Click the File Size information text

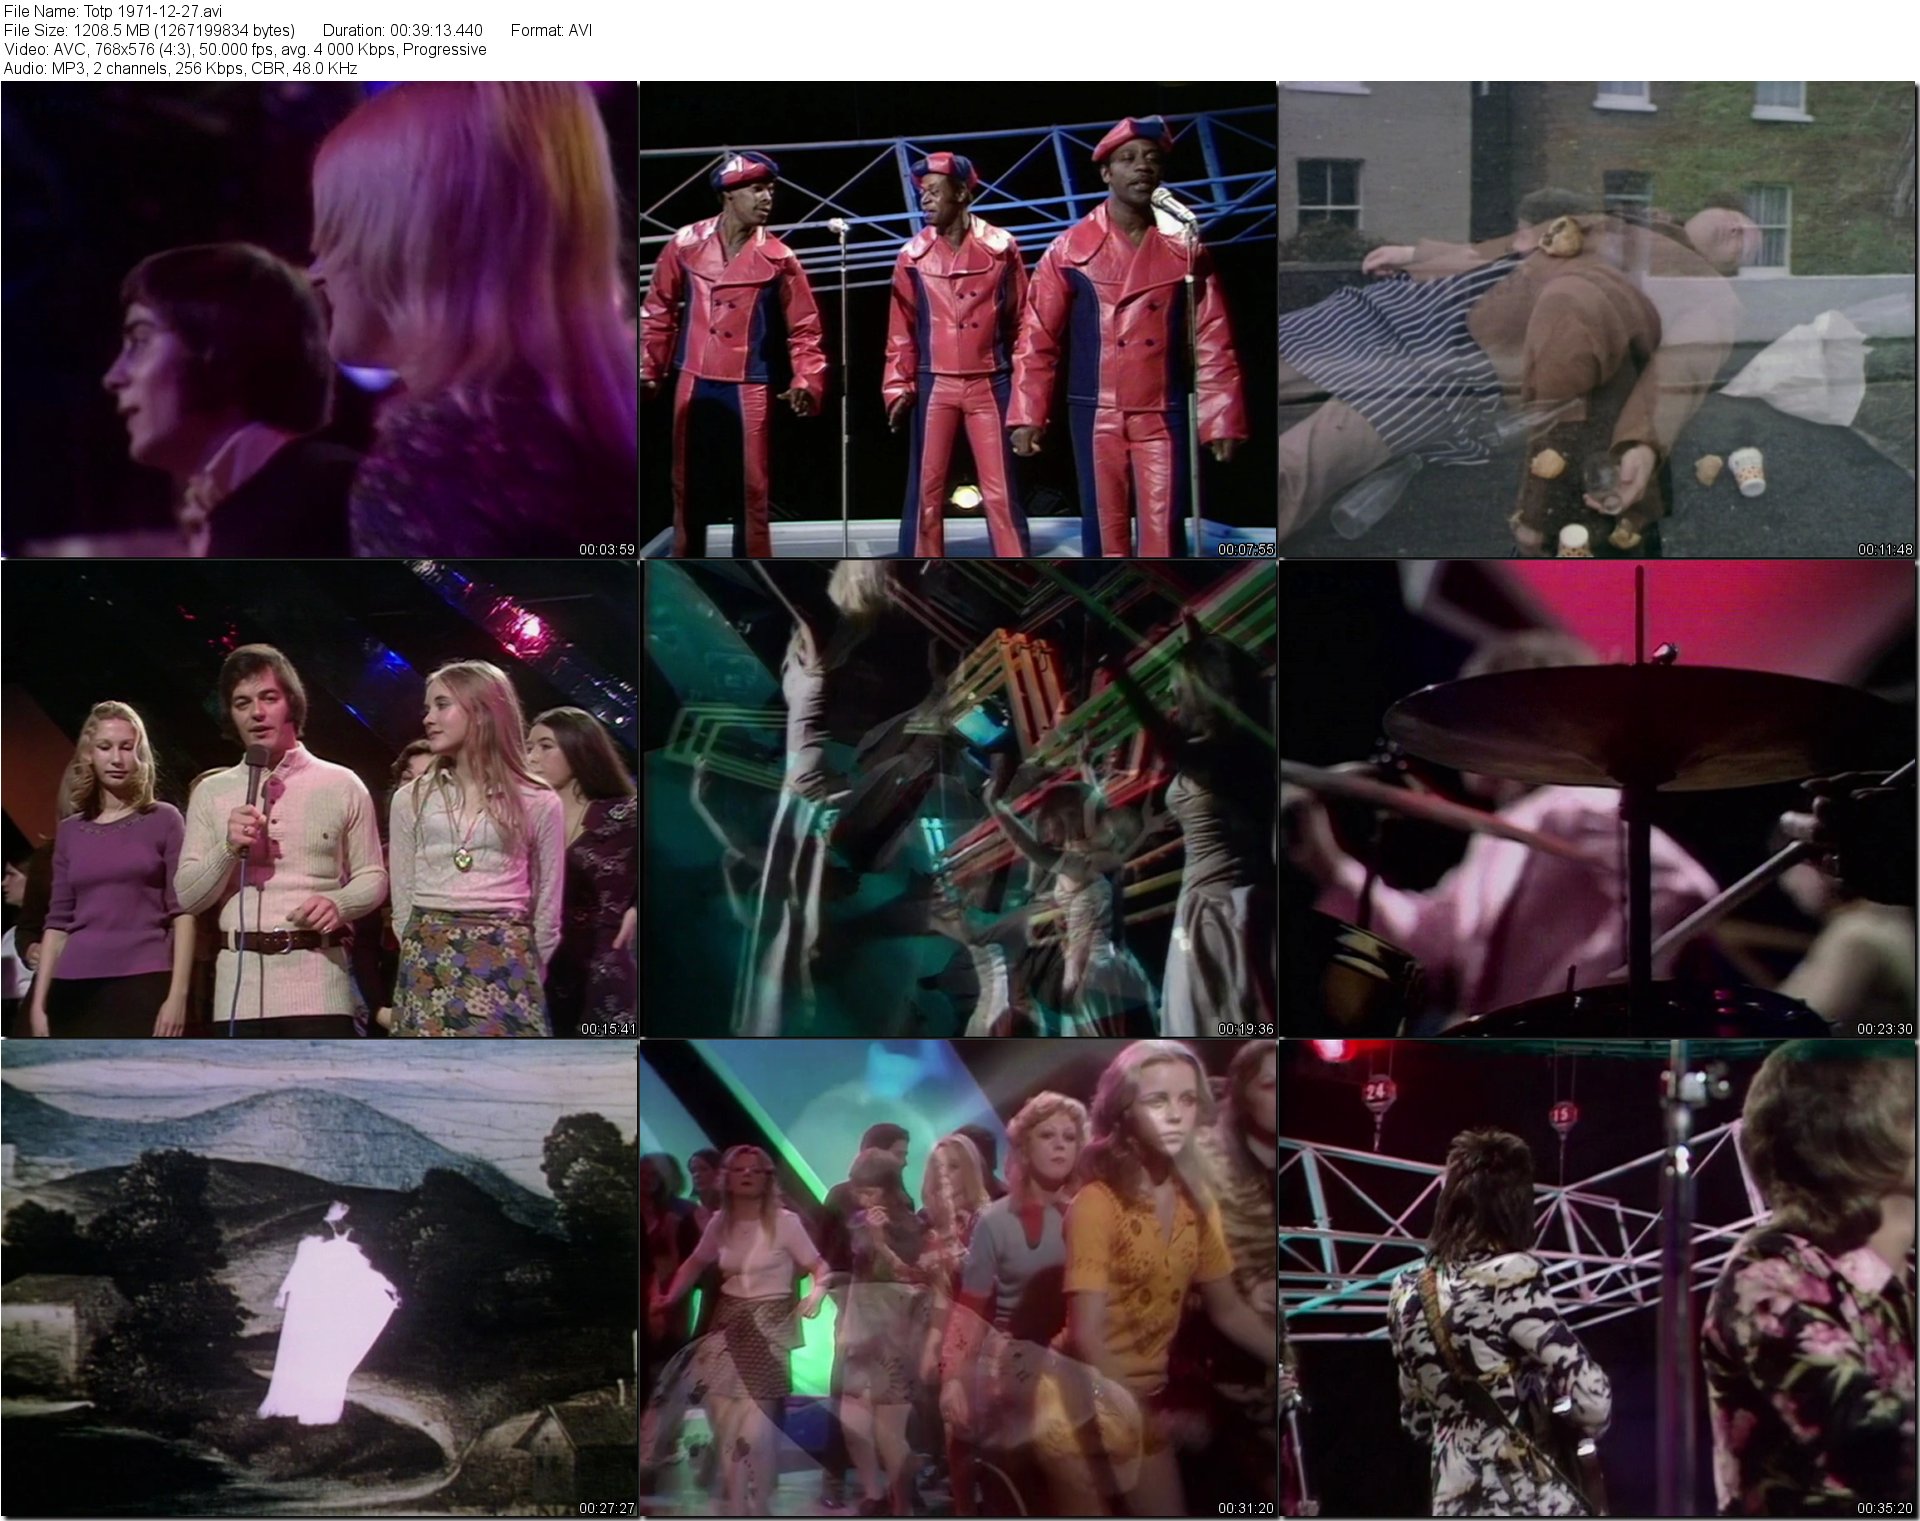tap(149, 30)
